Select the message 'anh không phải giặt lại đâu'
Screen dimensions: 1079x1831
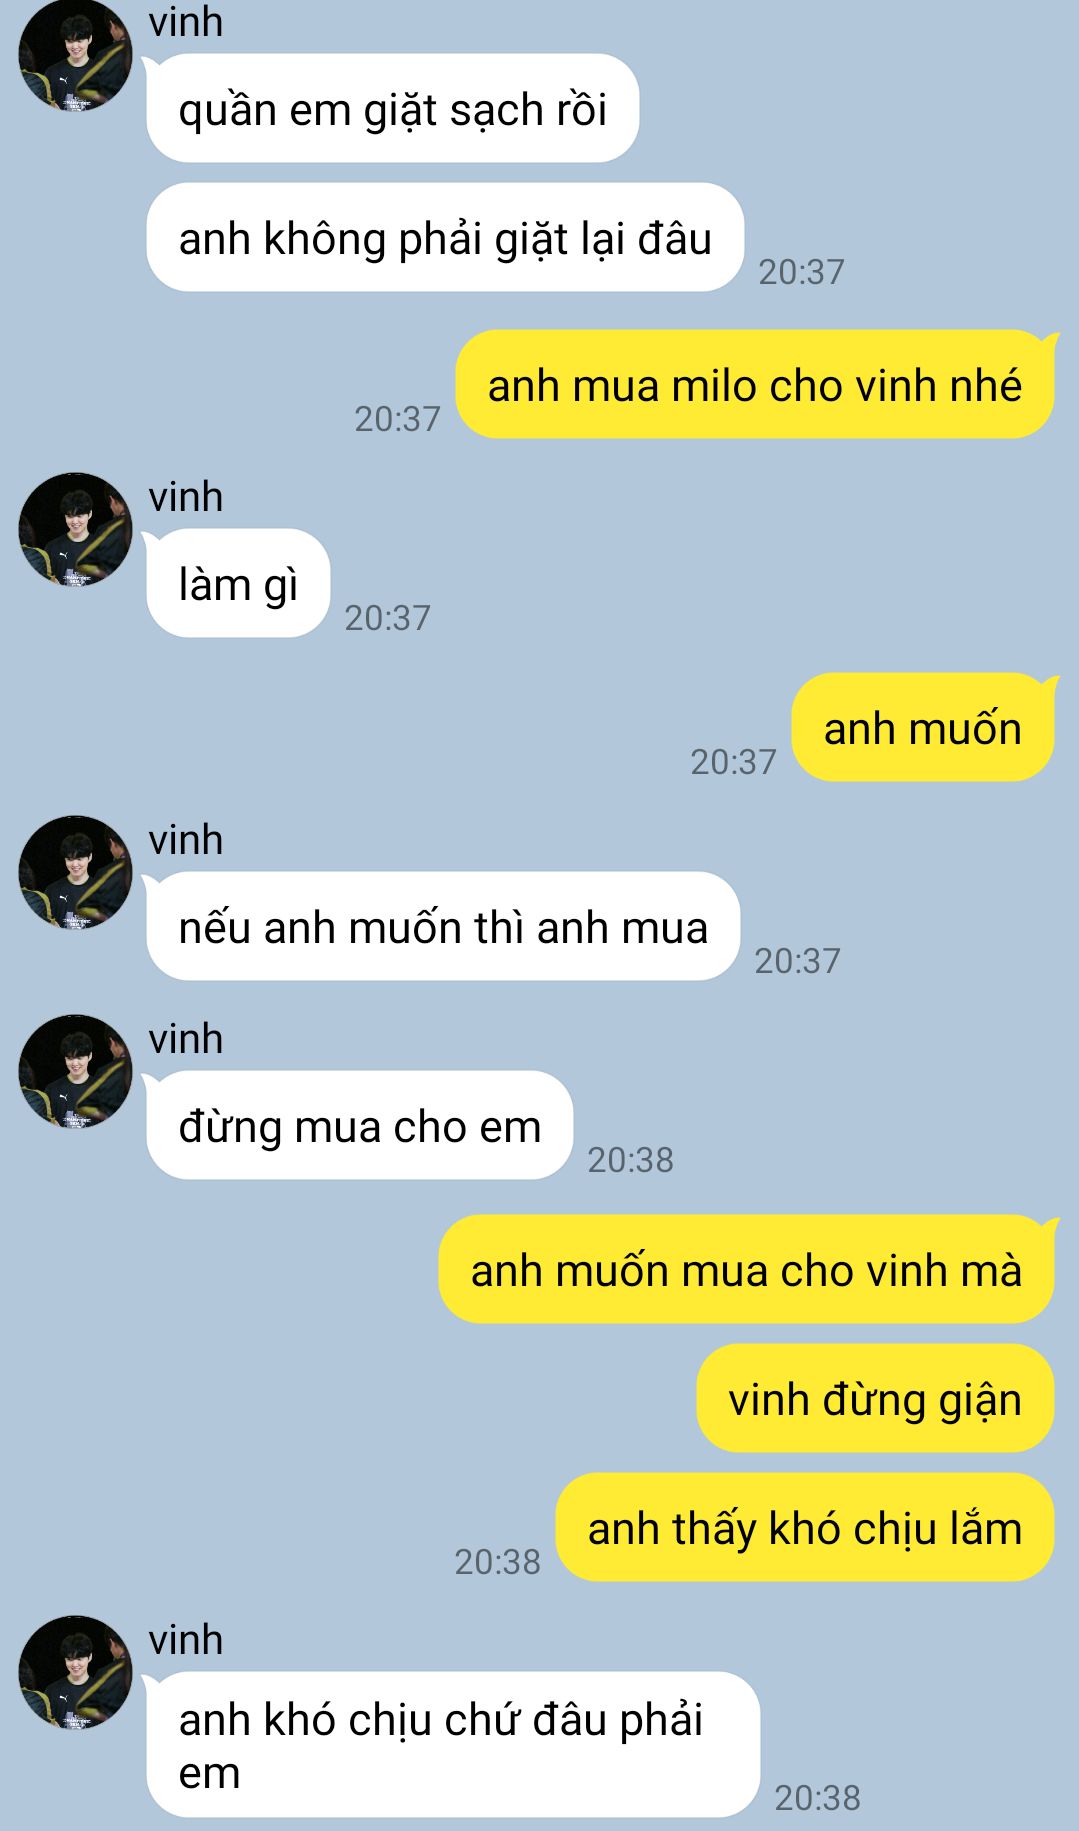pyautogui.click(x=445, y=238)
